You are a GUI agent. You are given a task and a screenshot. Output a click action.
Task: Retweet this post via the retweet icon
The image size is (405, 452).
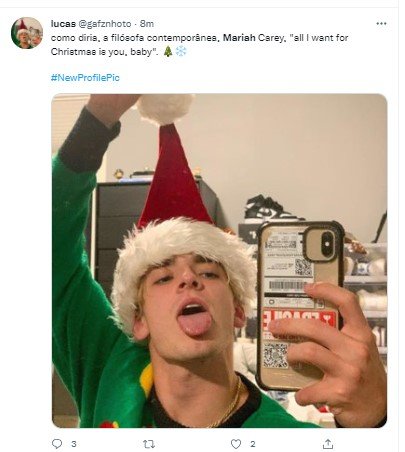149,444
